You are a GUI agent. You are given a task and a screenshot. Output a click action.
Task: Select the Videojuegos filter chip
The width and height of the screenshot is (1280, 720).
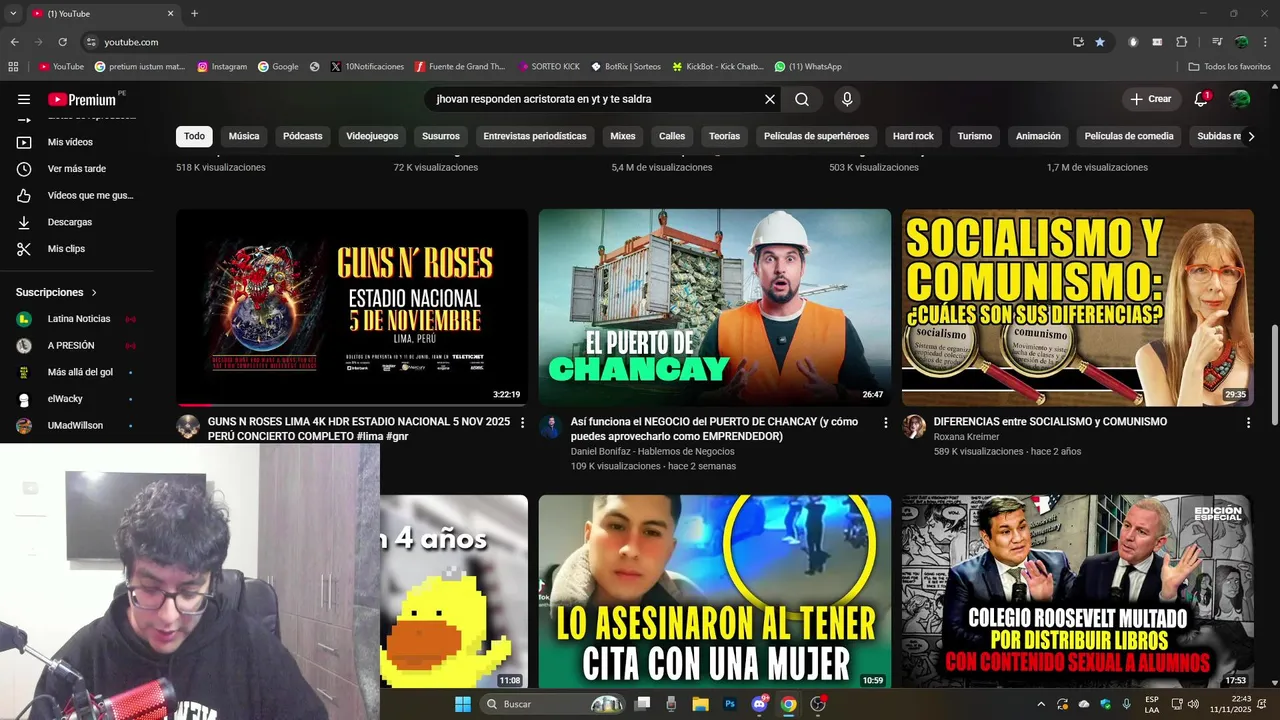372,136
